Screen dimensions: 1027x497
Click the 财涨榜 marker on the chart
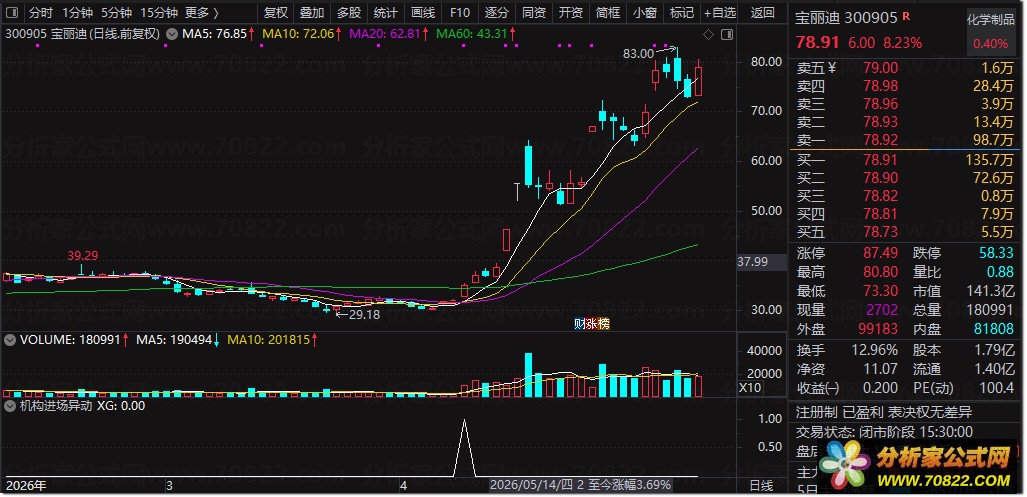[591, 323]
